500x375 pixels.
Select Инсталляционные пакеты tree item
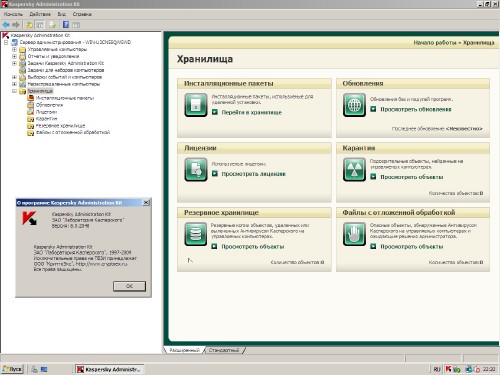tap(65, 98)
